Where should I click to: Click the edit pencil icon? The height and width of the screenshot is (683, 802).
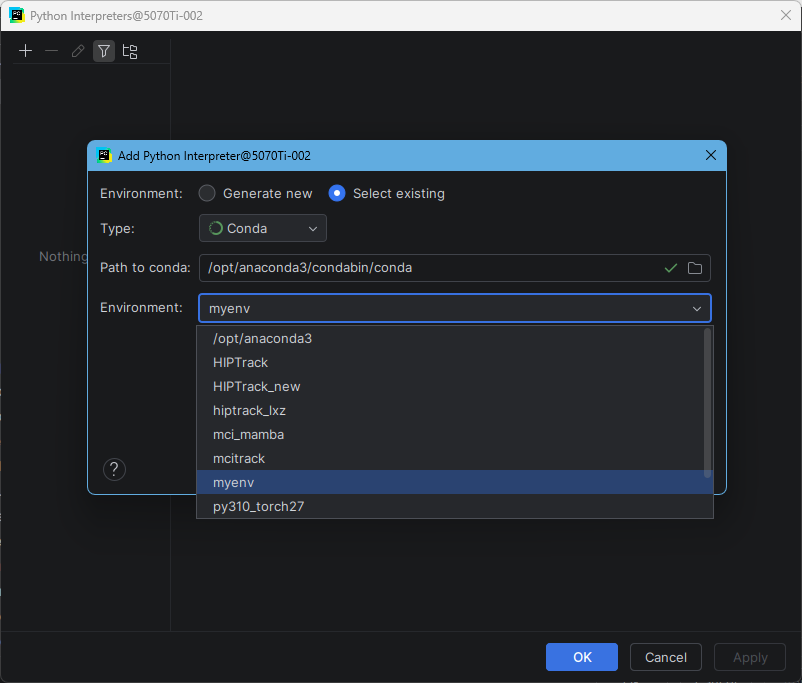click(x=78, y=51)
